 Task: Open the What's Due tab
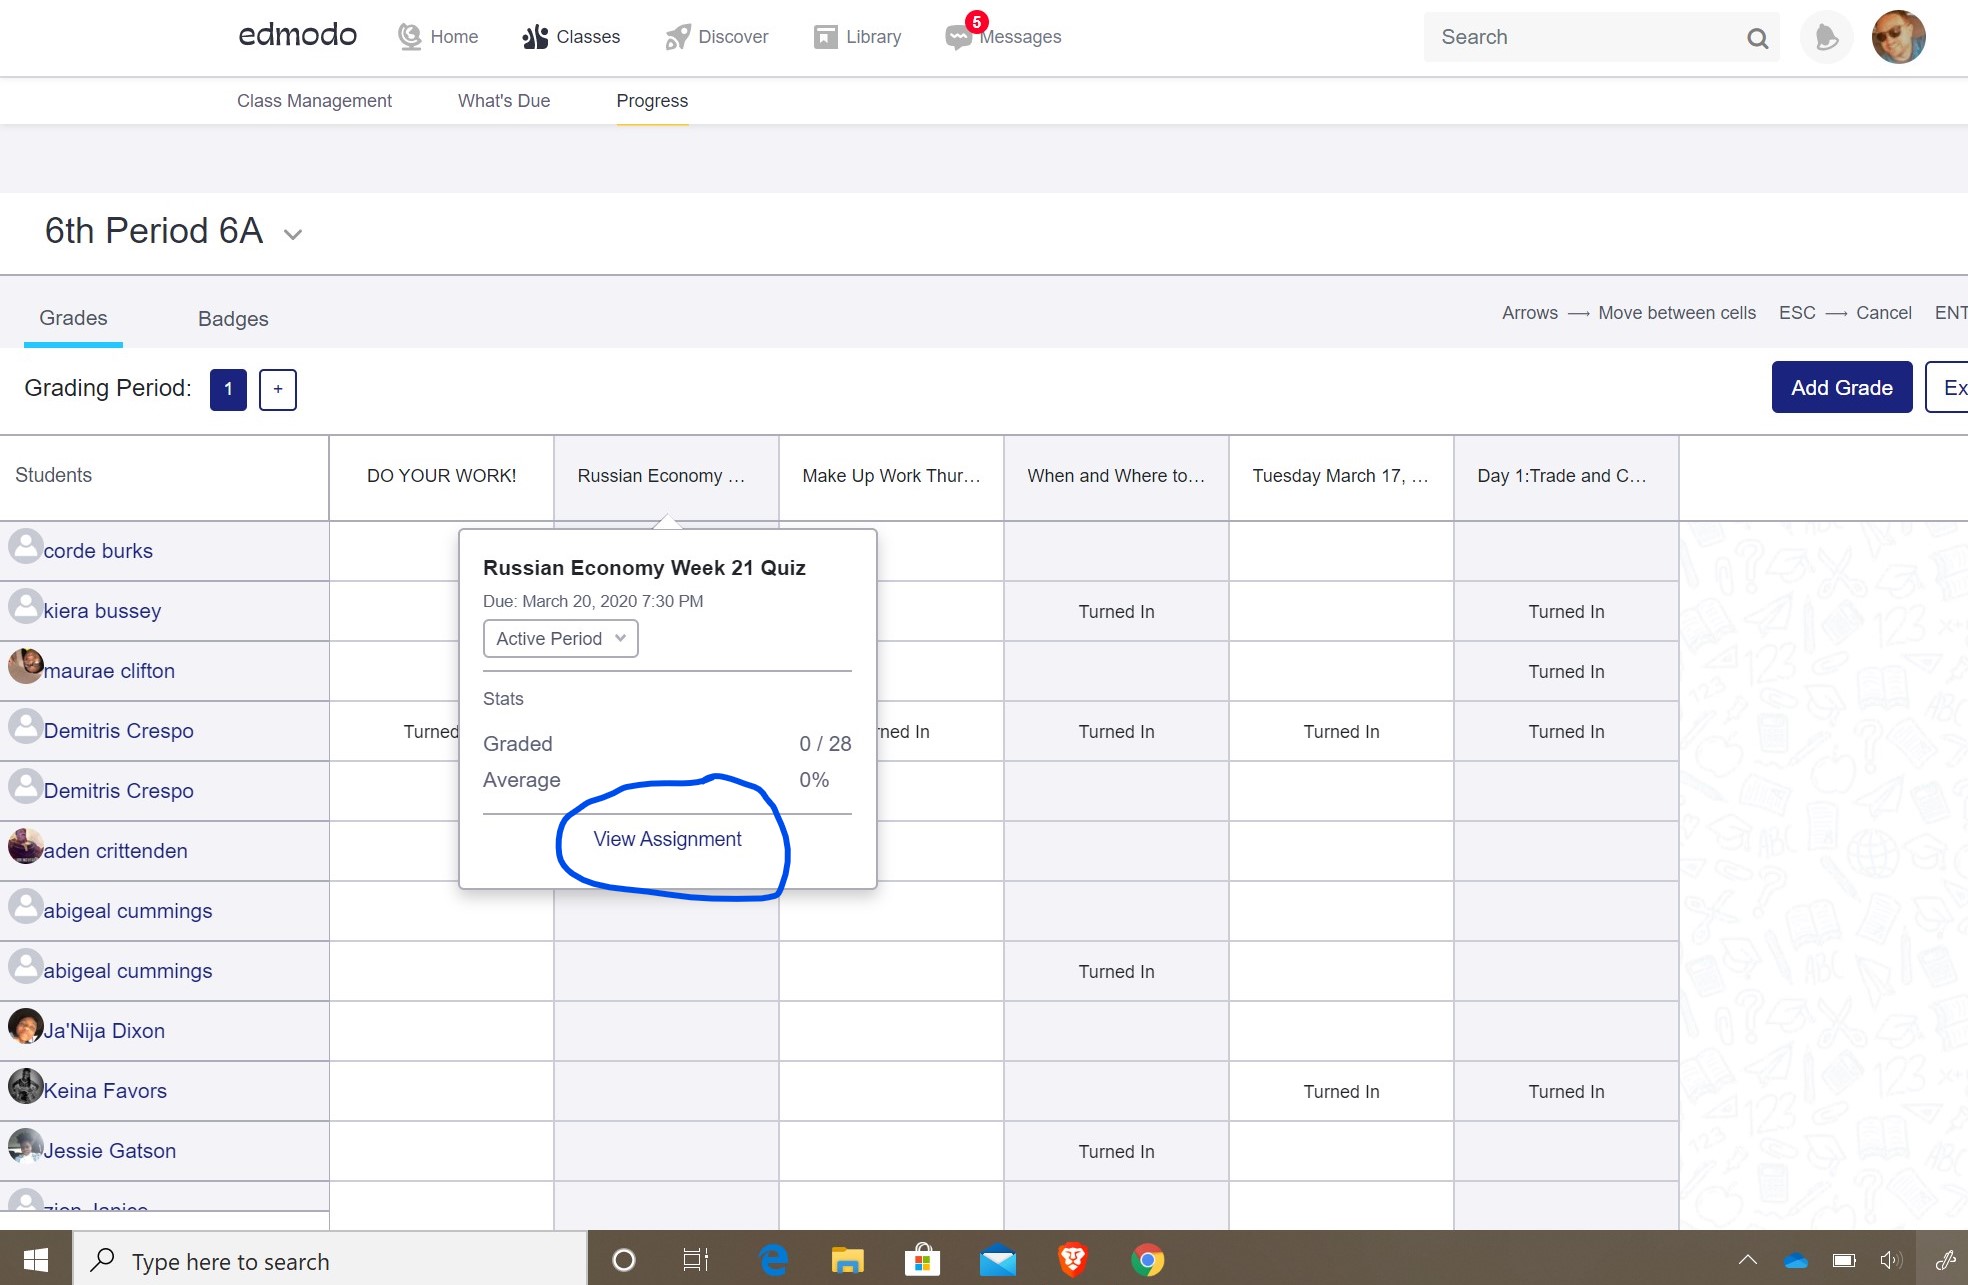coord(504,101)
